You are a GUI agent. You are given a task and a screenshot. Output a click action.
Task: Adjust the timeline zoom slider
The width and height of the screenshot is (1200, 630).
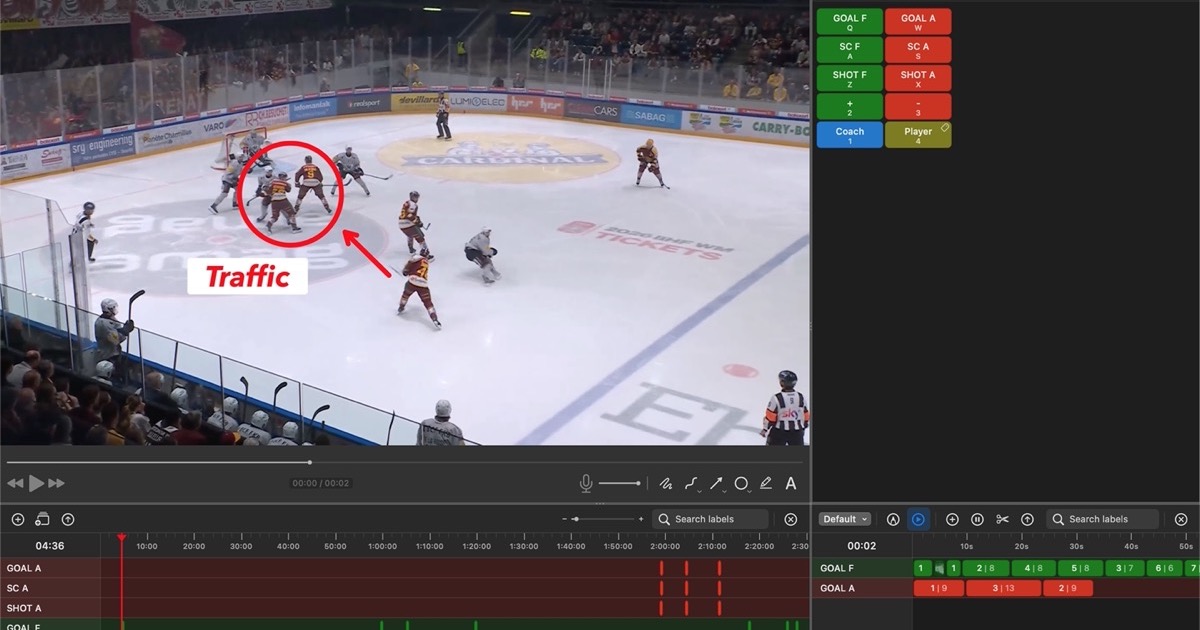click(602, 519)
